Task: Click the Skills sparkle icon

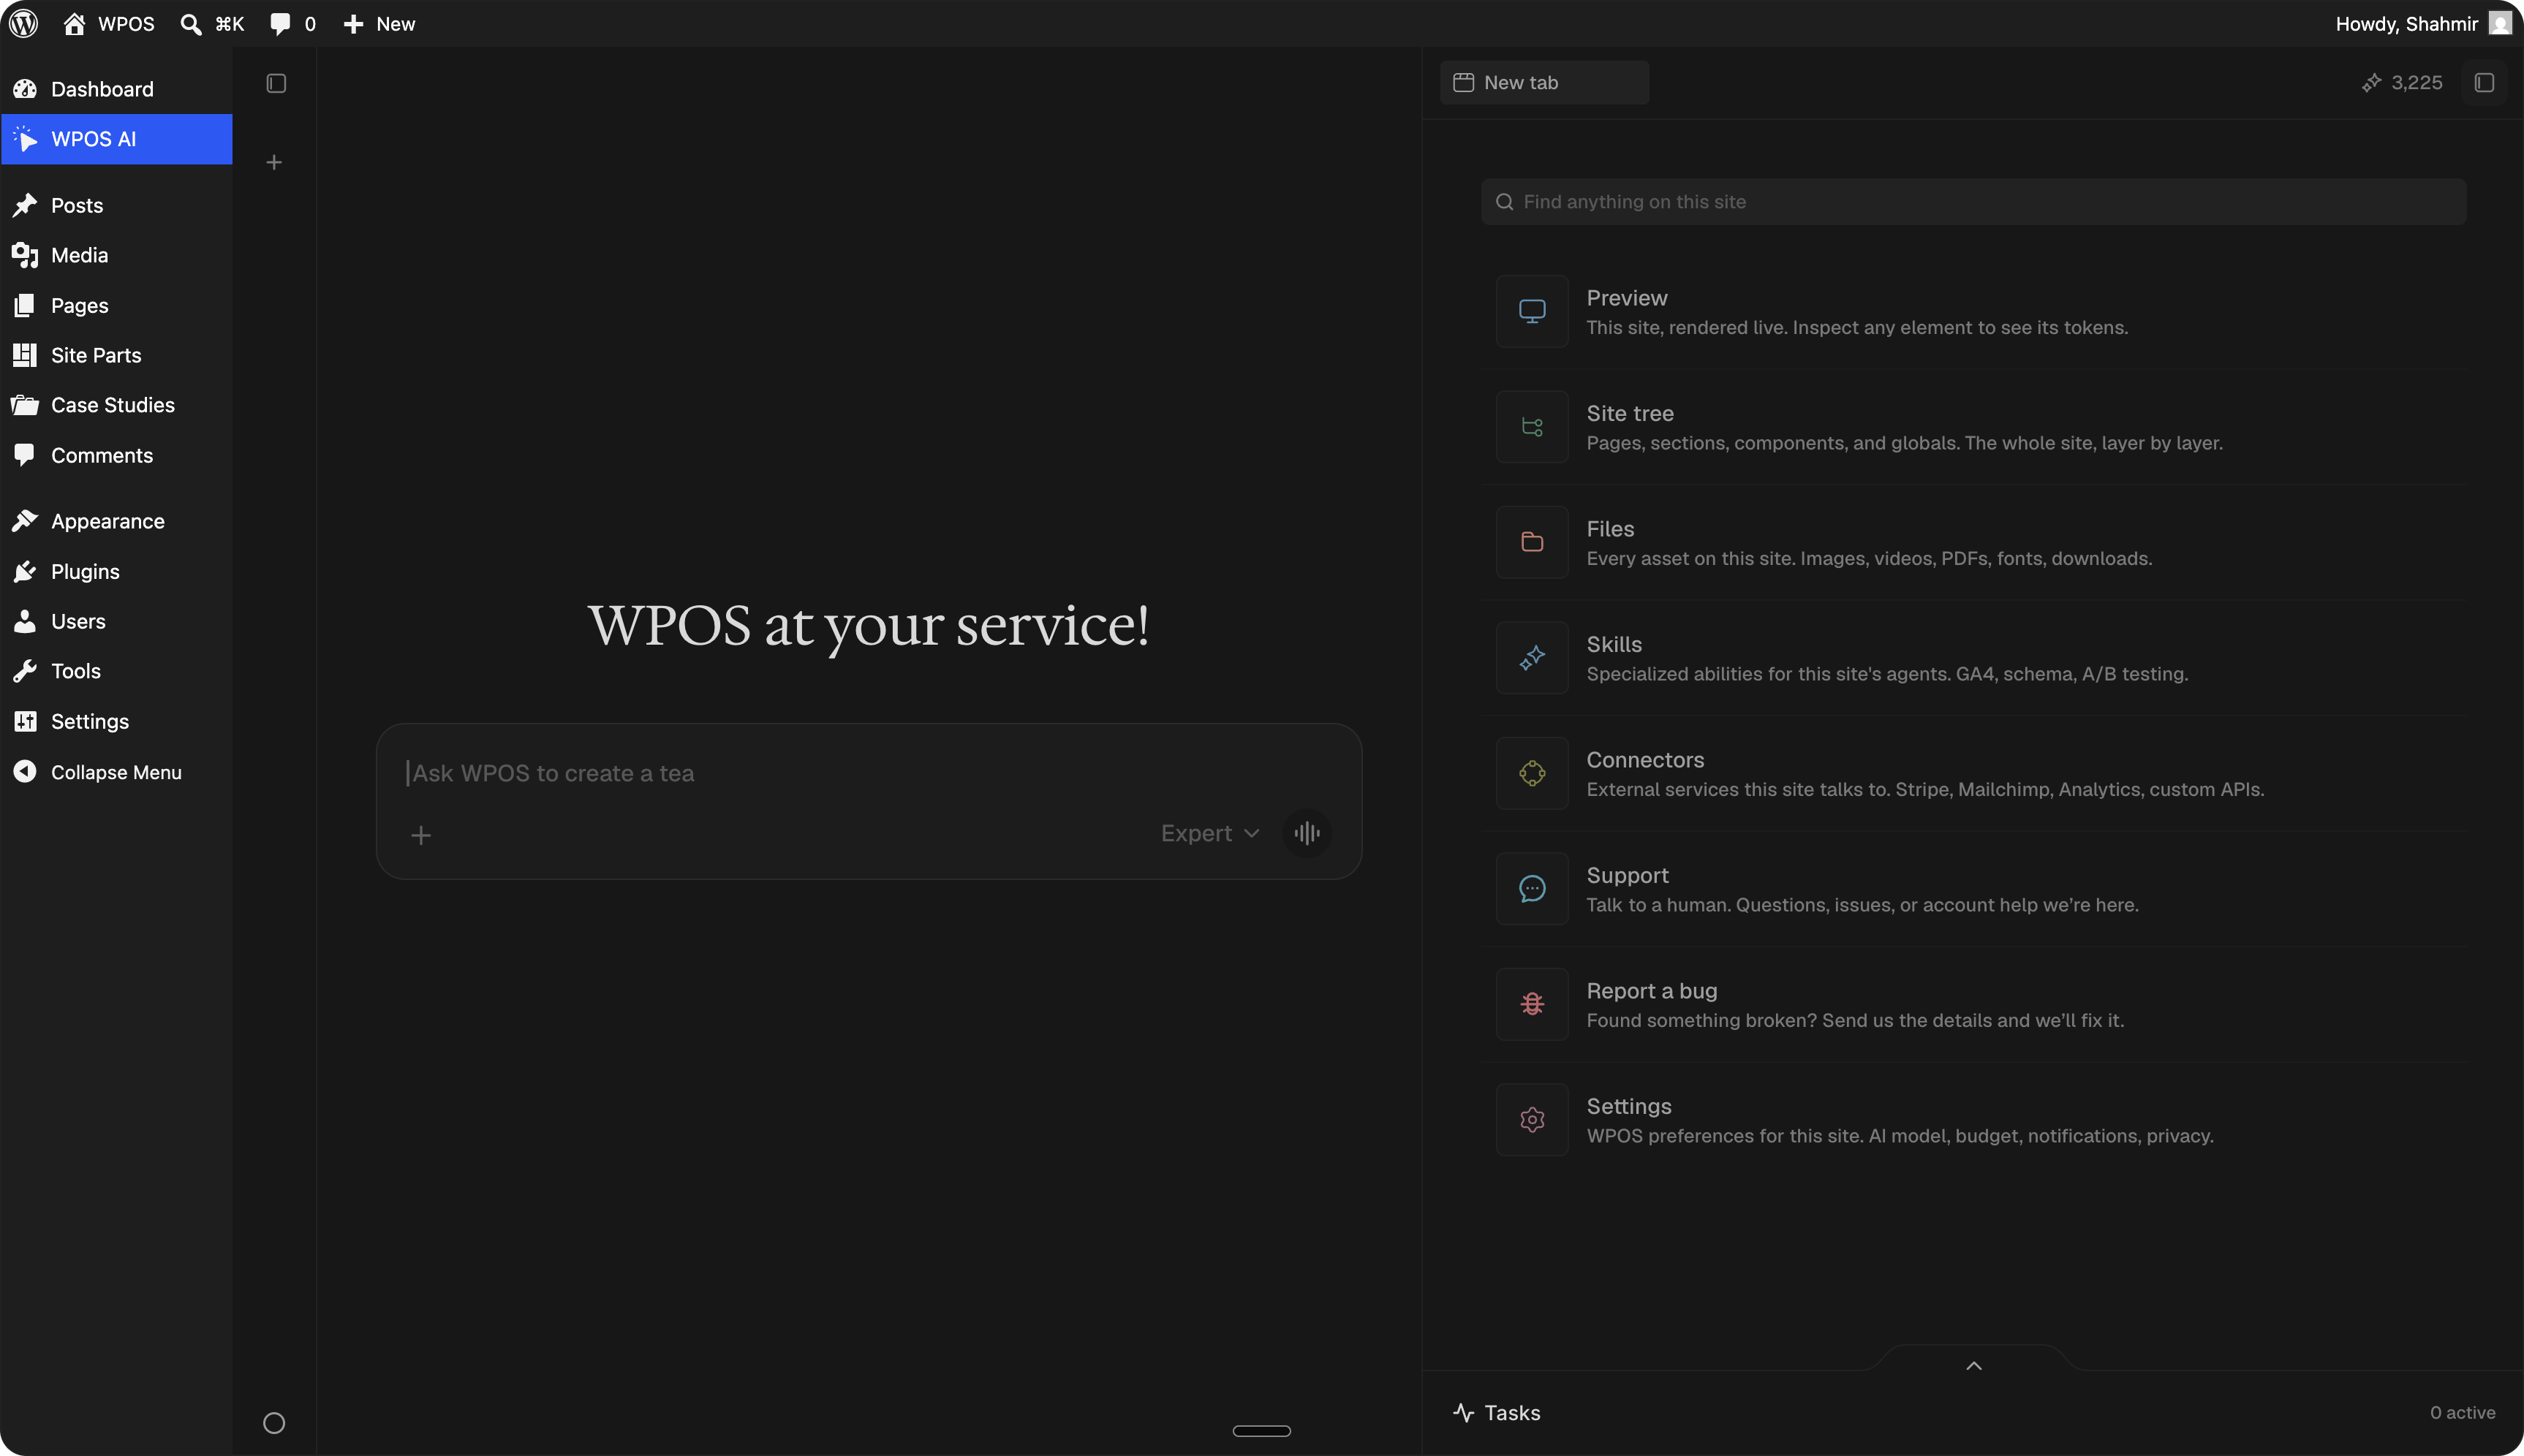Action: click(x=1532, y=658)
